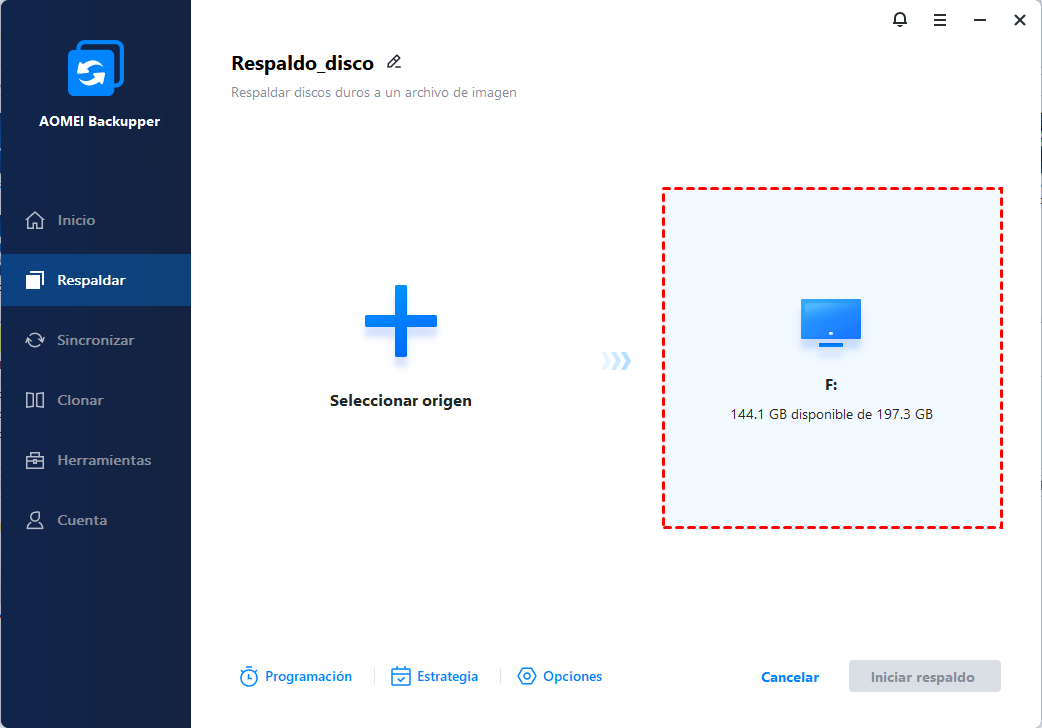Click the person icon beside Cuenta
The width and height of the screenshot is (1042, 728).
click(x=35, y=520)
